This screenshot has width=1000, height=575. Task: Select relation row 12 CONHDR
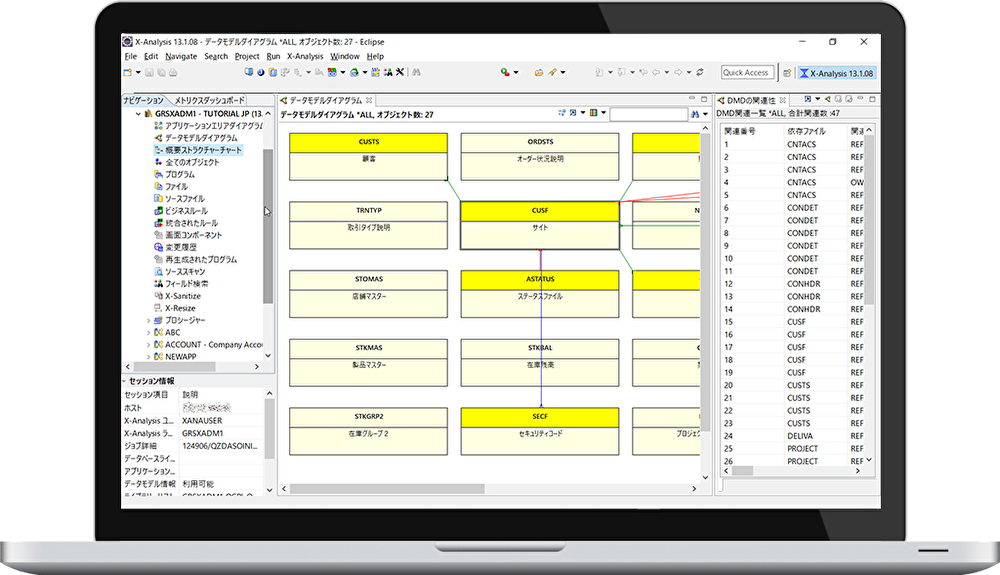click(x=793, y=284)
